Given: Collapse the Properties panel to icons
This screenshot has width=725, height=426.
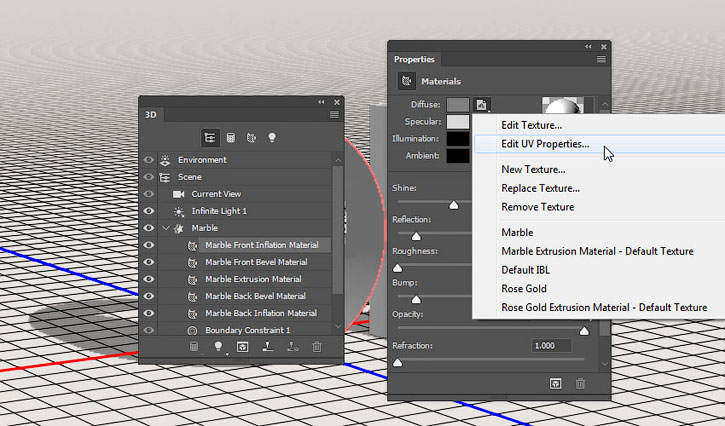Looking at the screenshot, I should click(588, 47).
